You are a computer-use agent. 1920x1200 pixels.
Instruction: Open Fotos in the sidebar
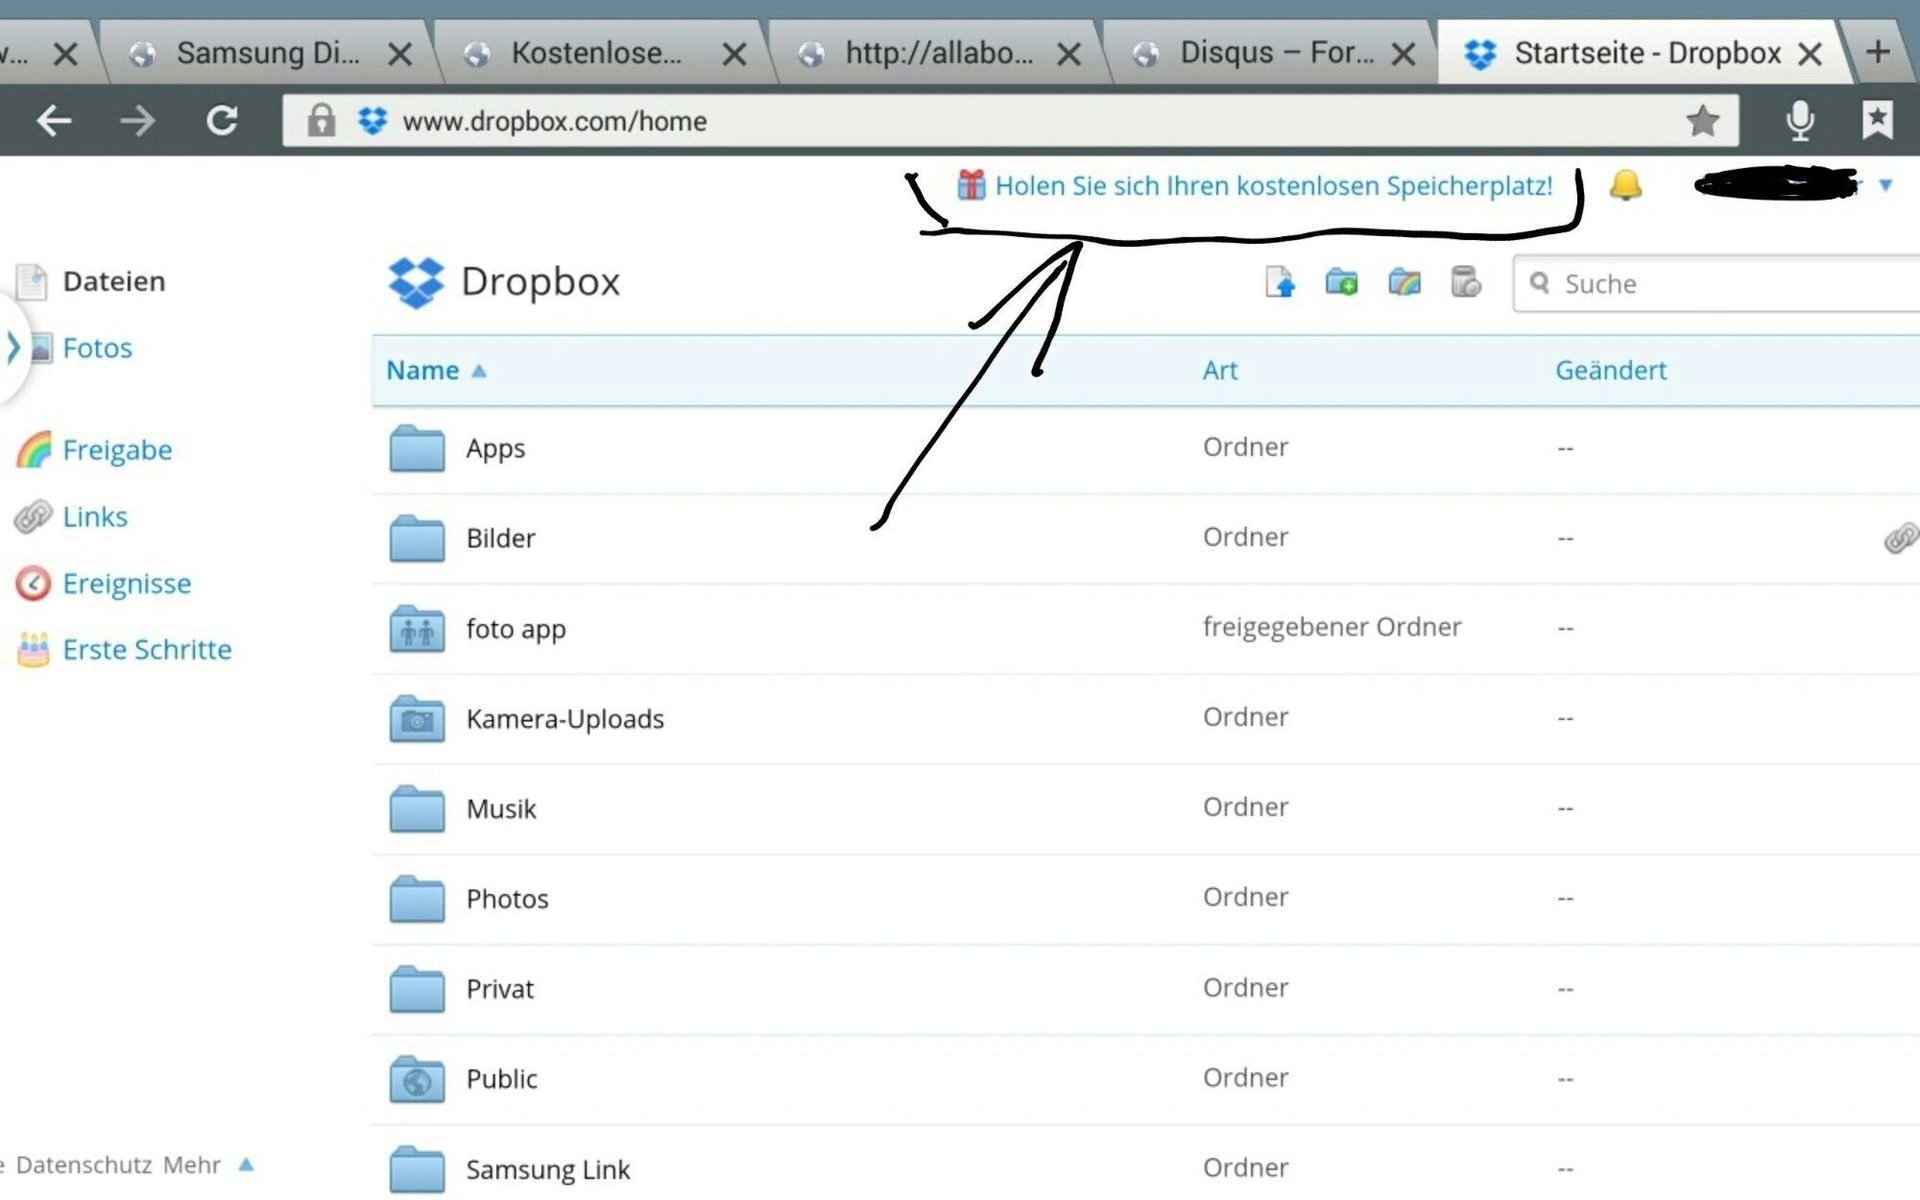97,348
